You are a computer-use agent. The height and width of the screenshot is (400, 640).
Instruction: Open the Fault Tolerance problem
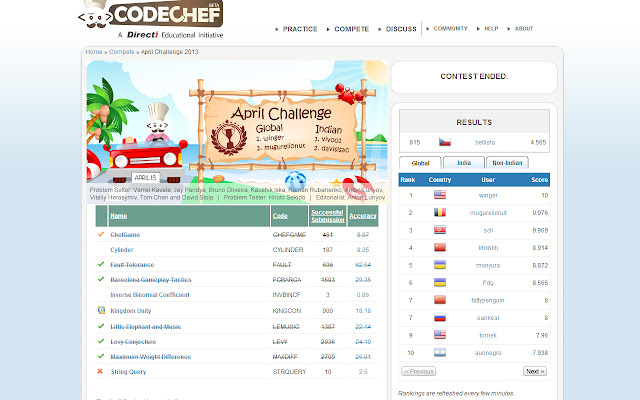point(132,265)
